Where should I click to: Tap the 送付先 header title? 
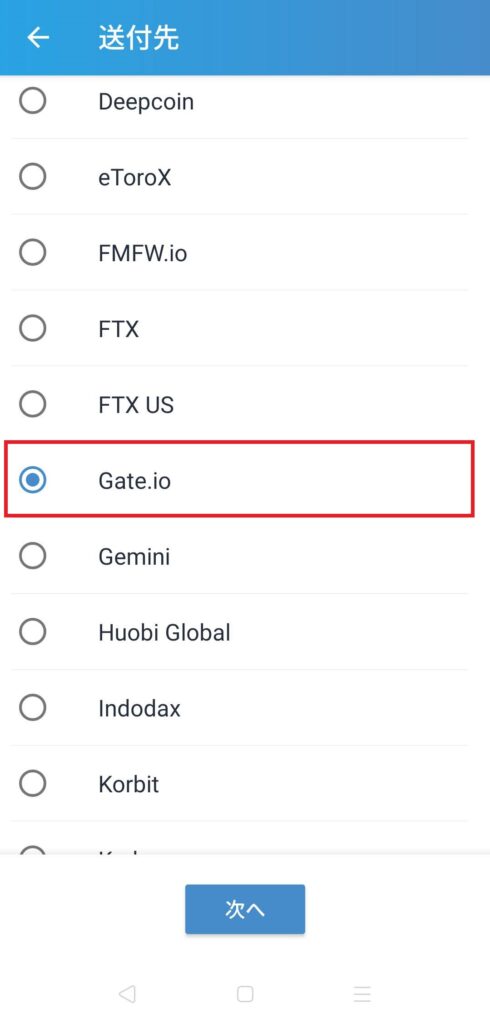139,38
